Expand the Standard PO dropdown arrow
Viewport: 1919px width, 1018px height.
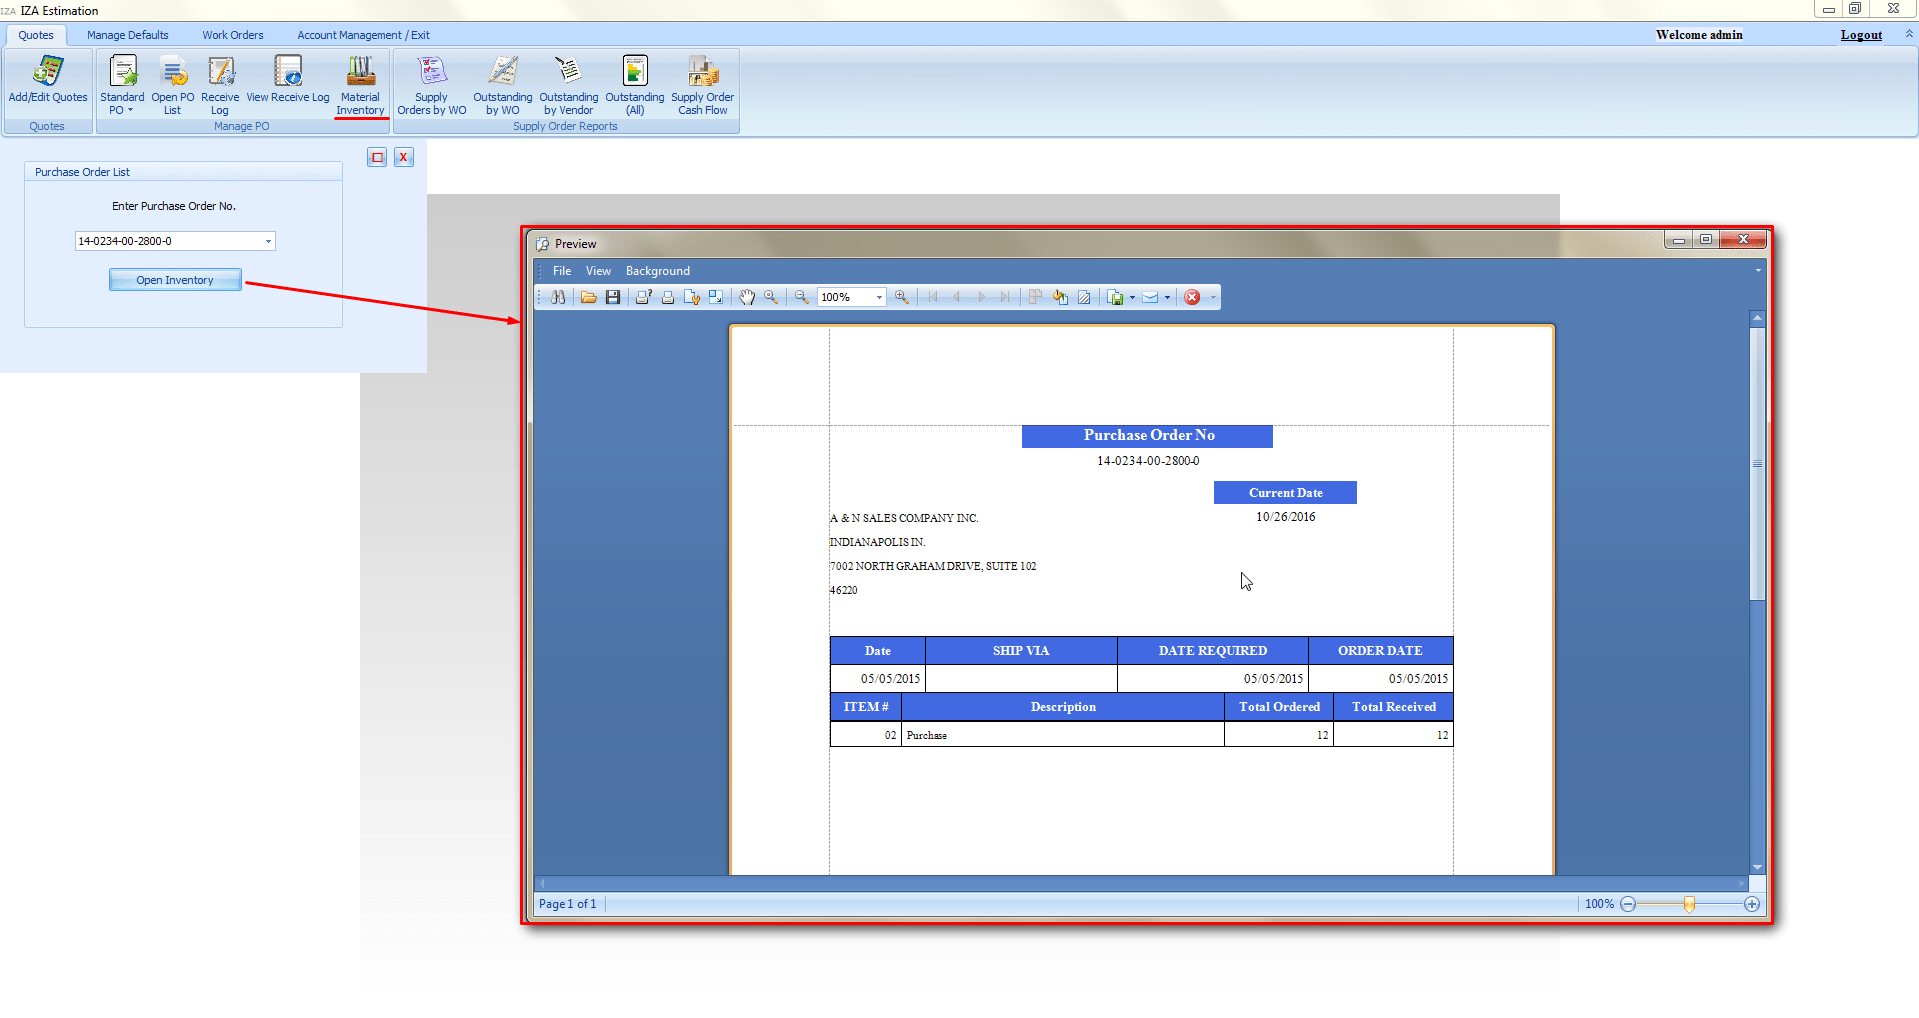coord(130,111)
